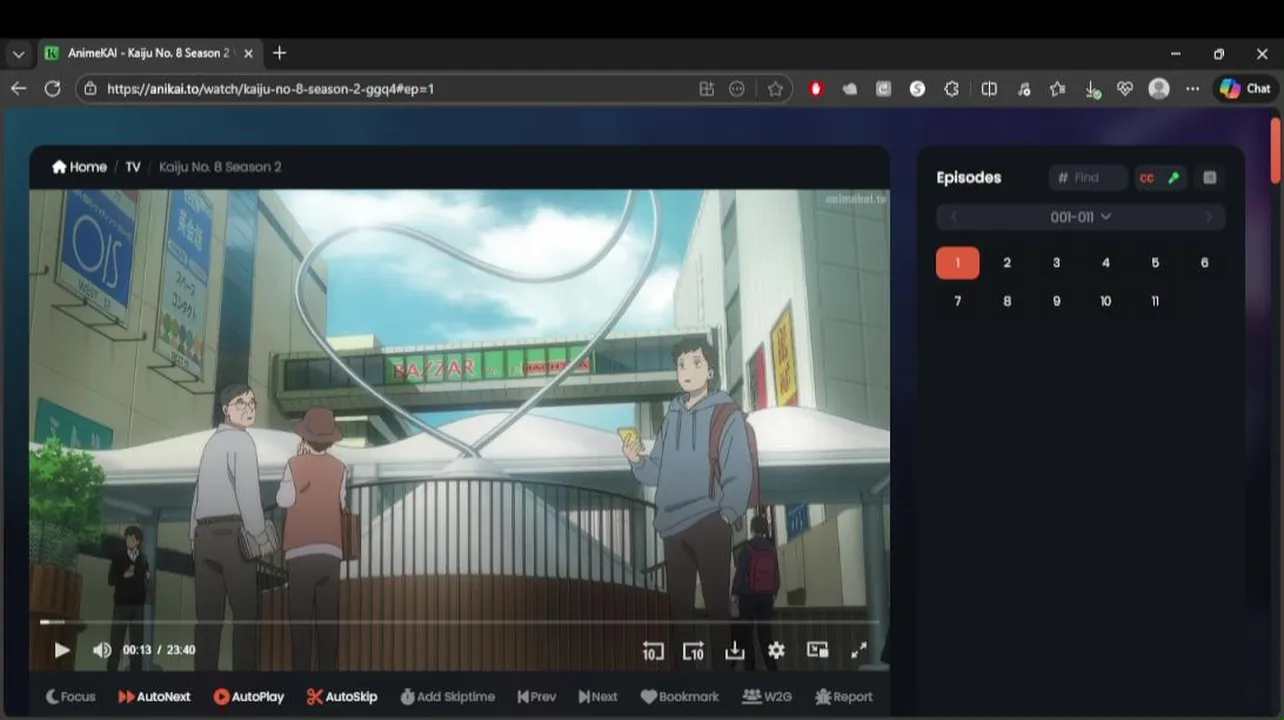
Task: Add this page to favorites star
Action: [x=775, y=89]
